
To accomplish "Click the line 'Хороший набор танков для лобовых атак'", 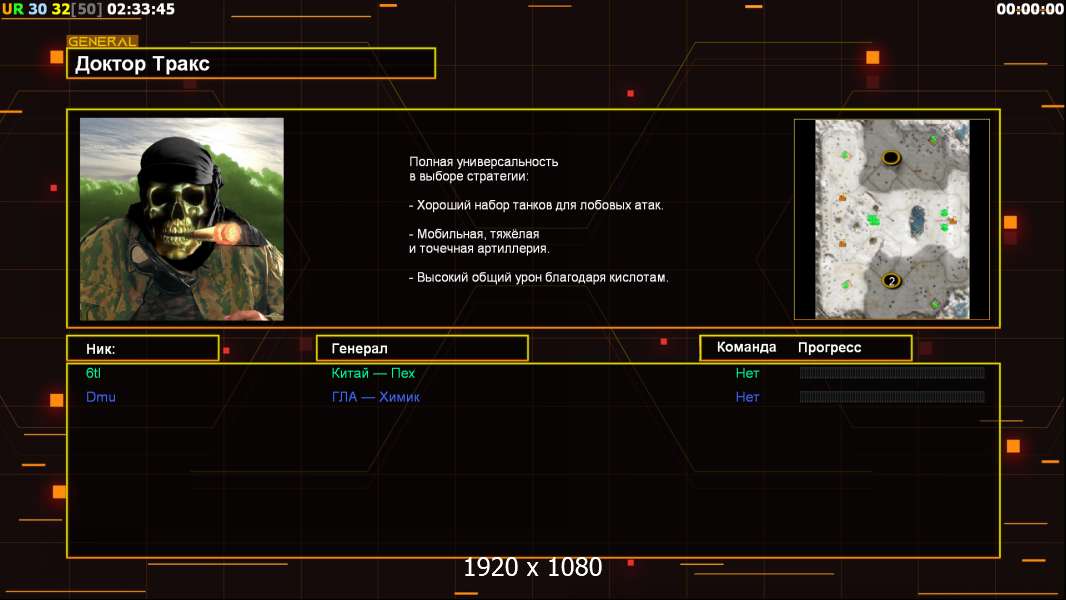I will (536, 205).
